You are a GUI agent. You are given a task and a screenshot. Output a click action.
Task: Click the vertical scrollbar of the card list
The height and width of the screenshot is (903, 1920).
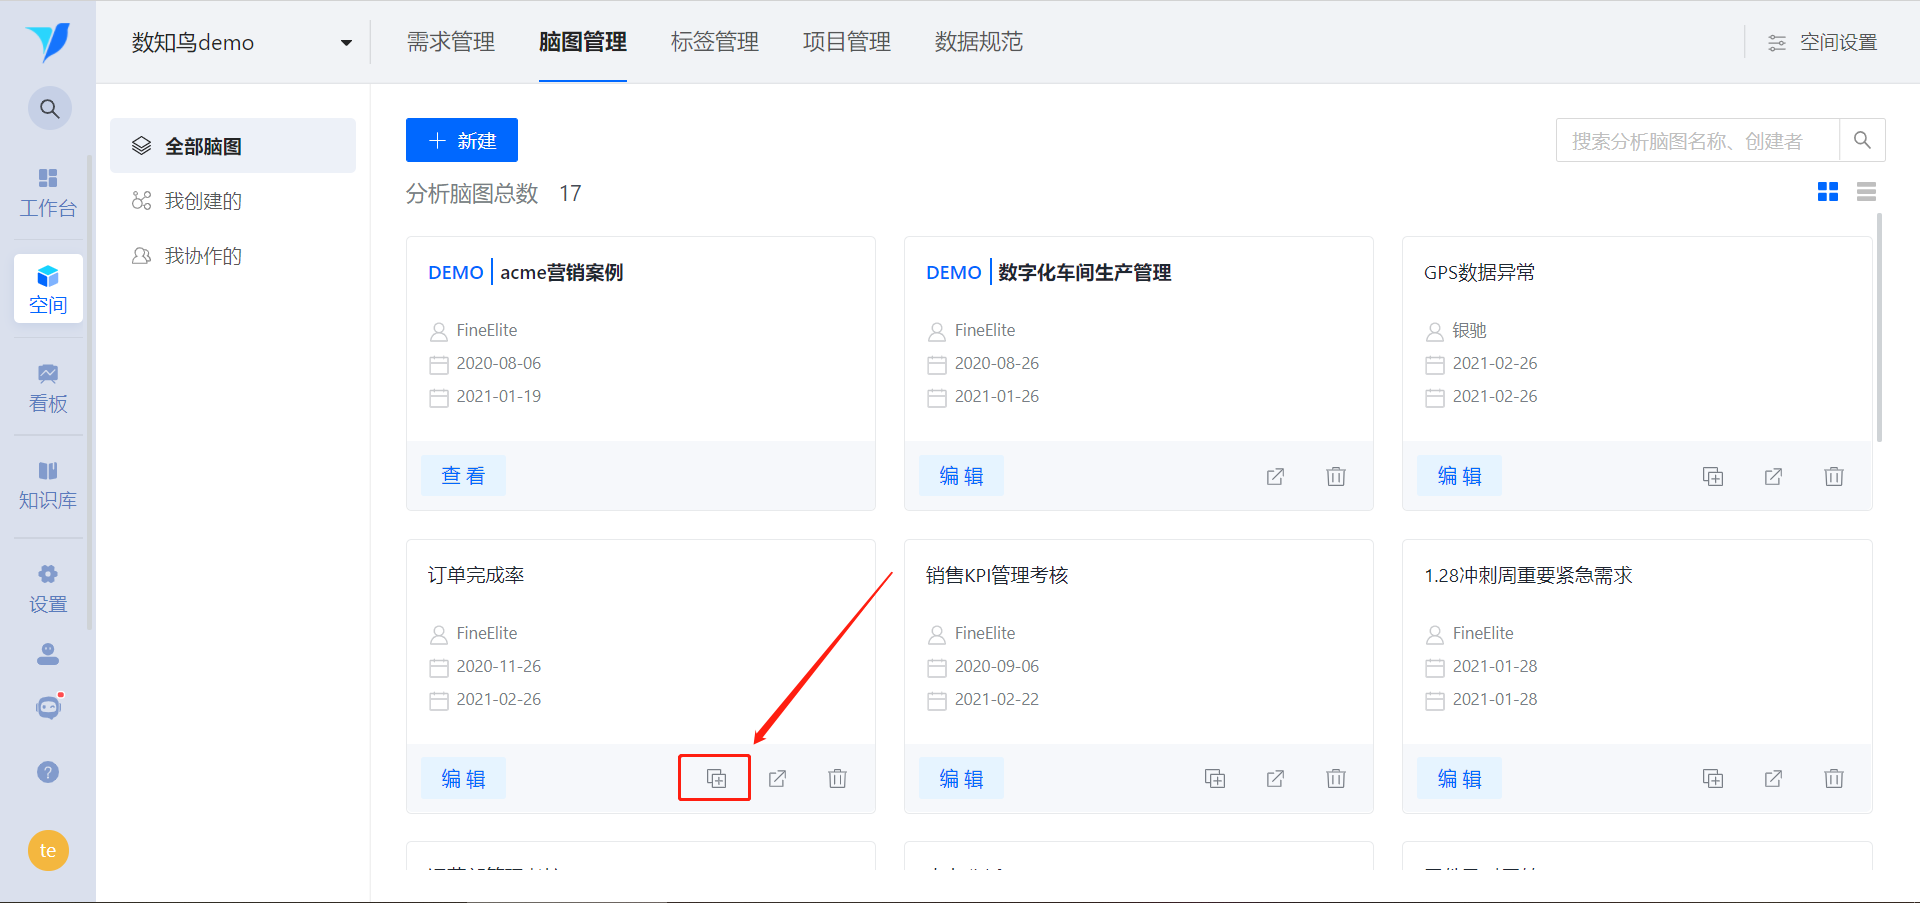1879,327
